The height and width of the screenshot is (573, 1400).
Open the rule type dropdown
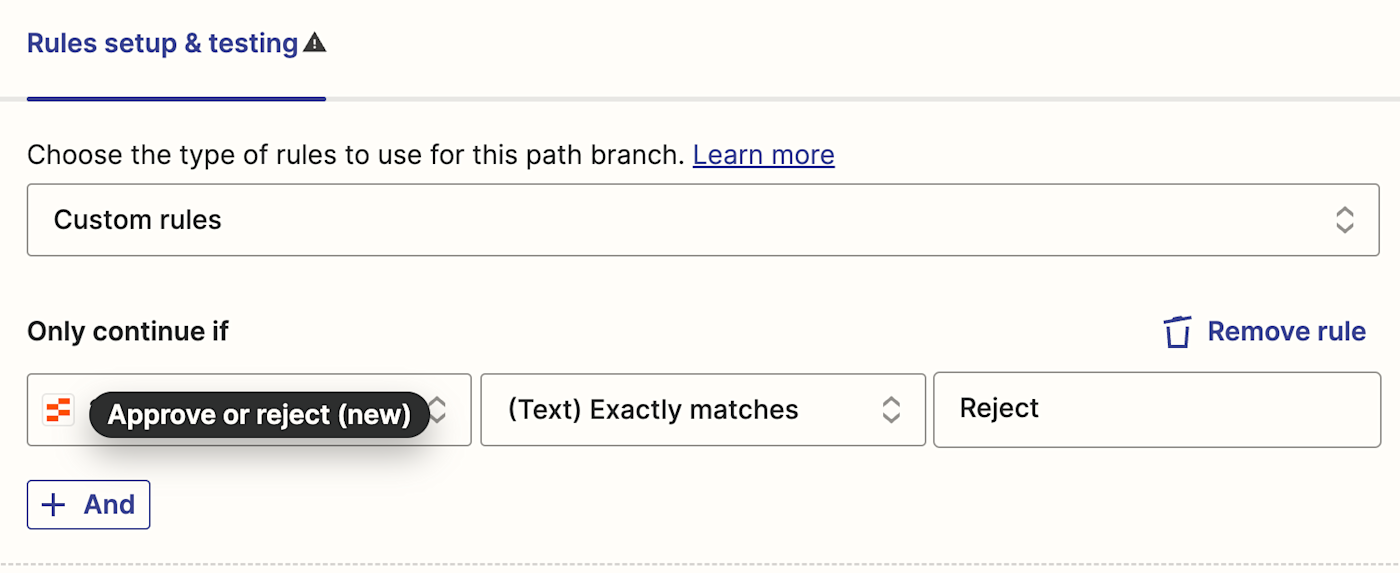tap(702, 220)
